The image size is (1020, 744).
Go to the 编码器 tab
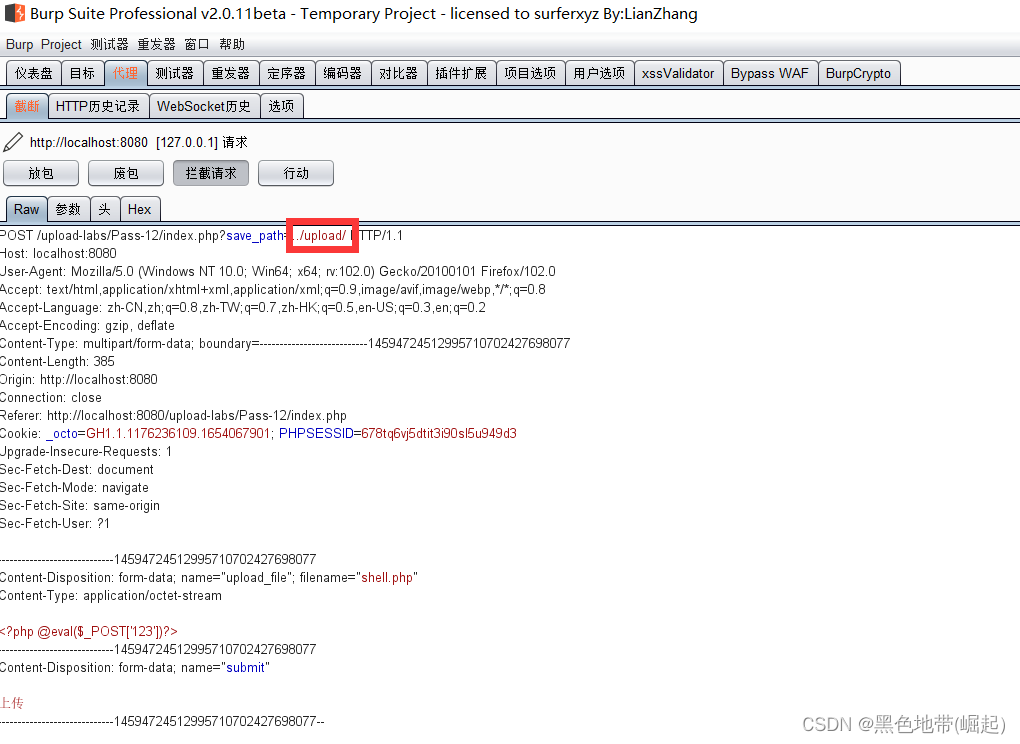pos(342,73)
